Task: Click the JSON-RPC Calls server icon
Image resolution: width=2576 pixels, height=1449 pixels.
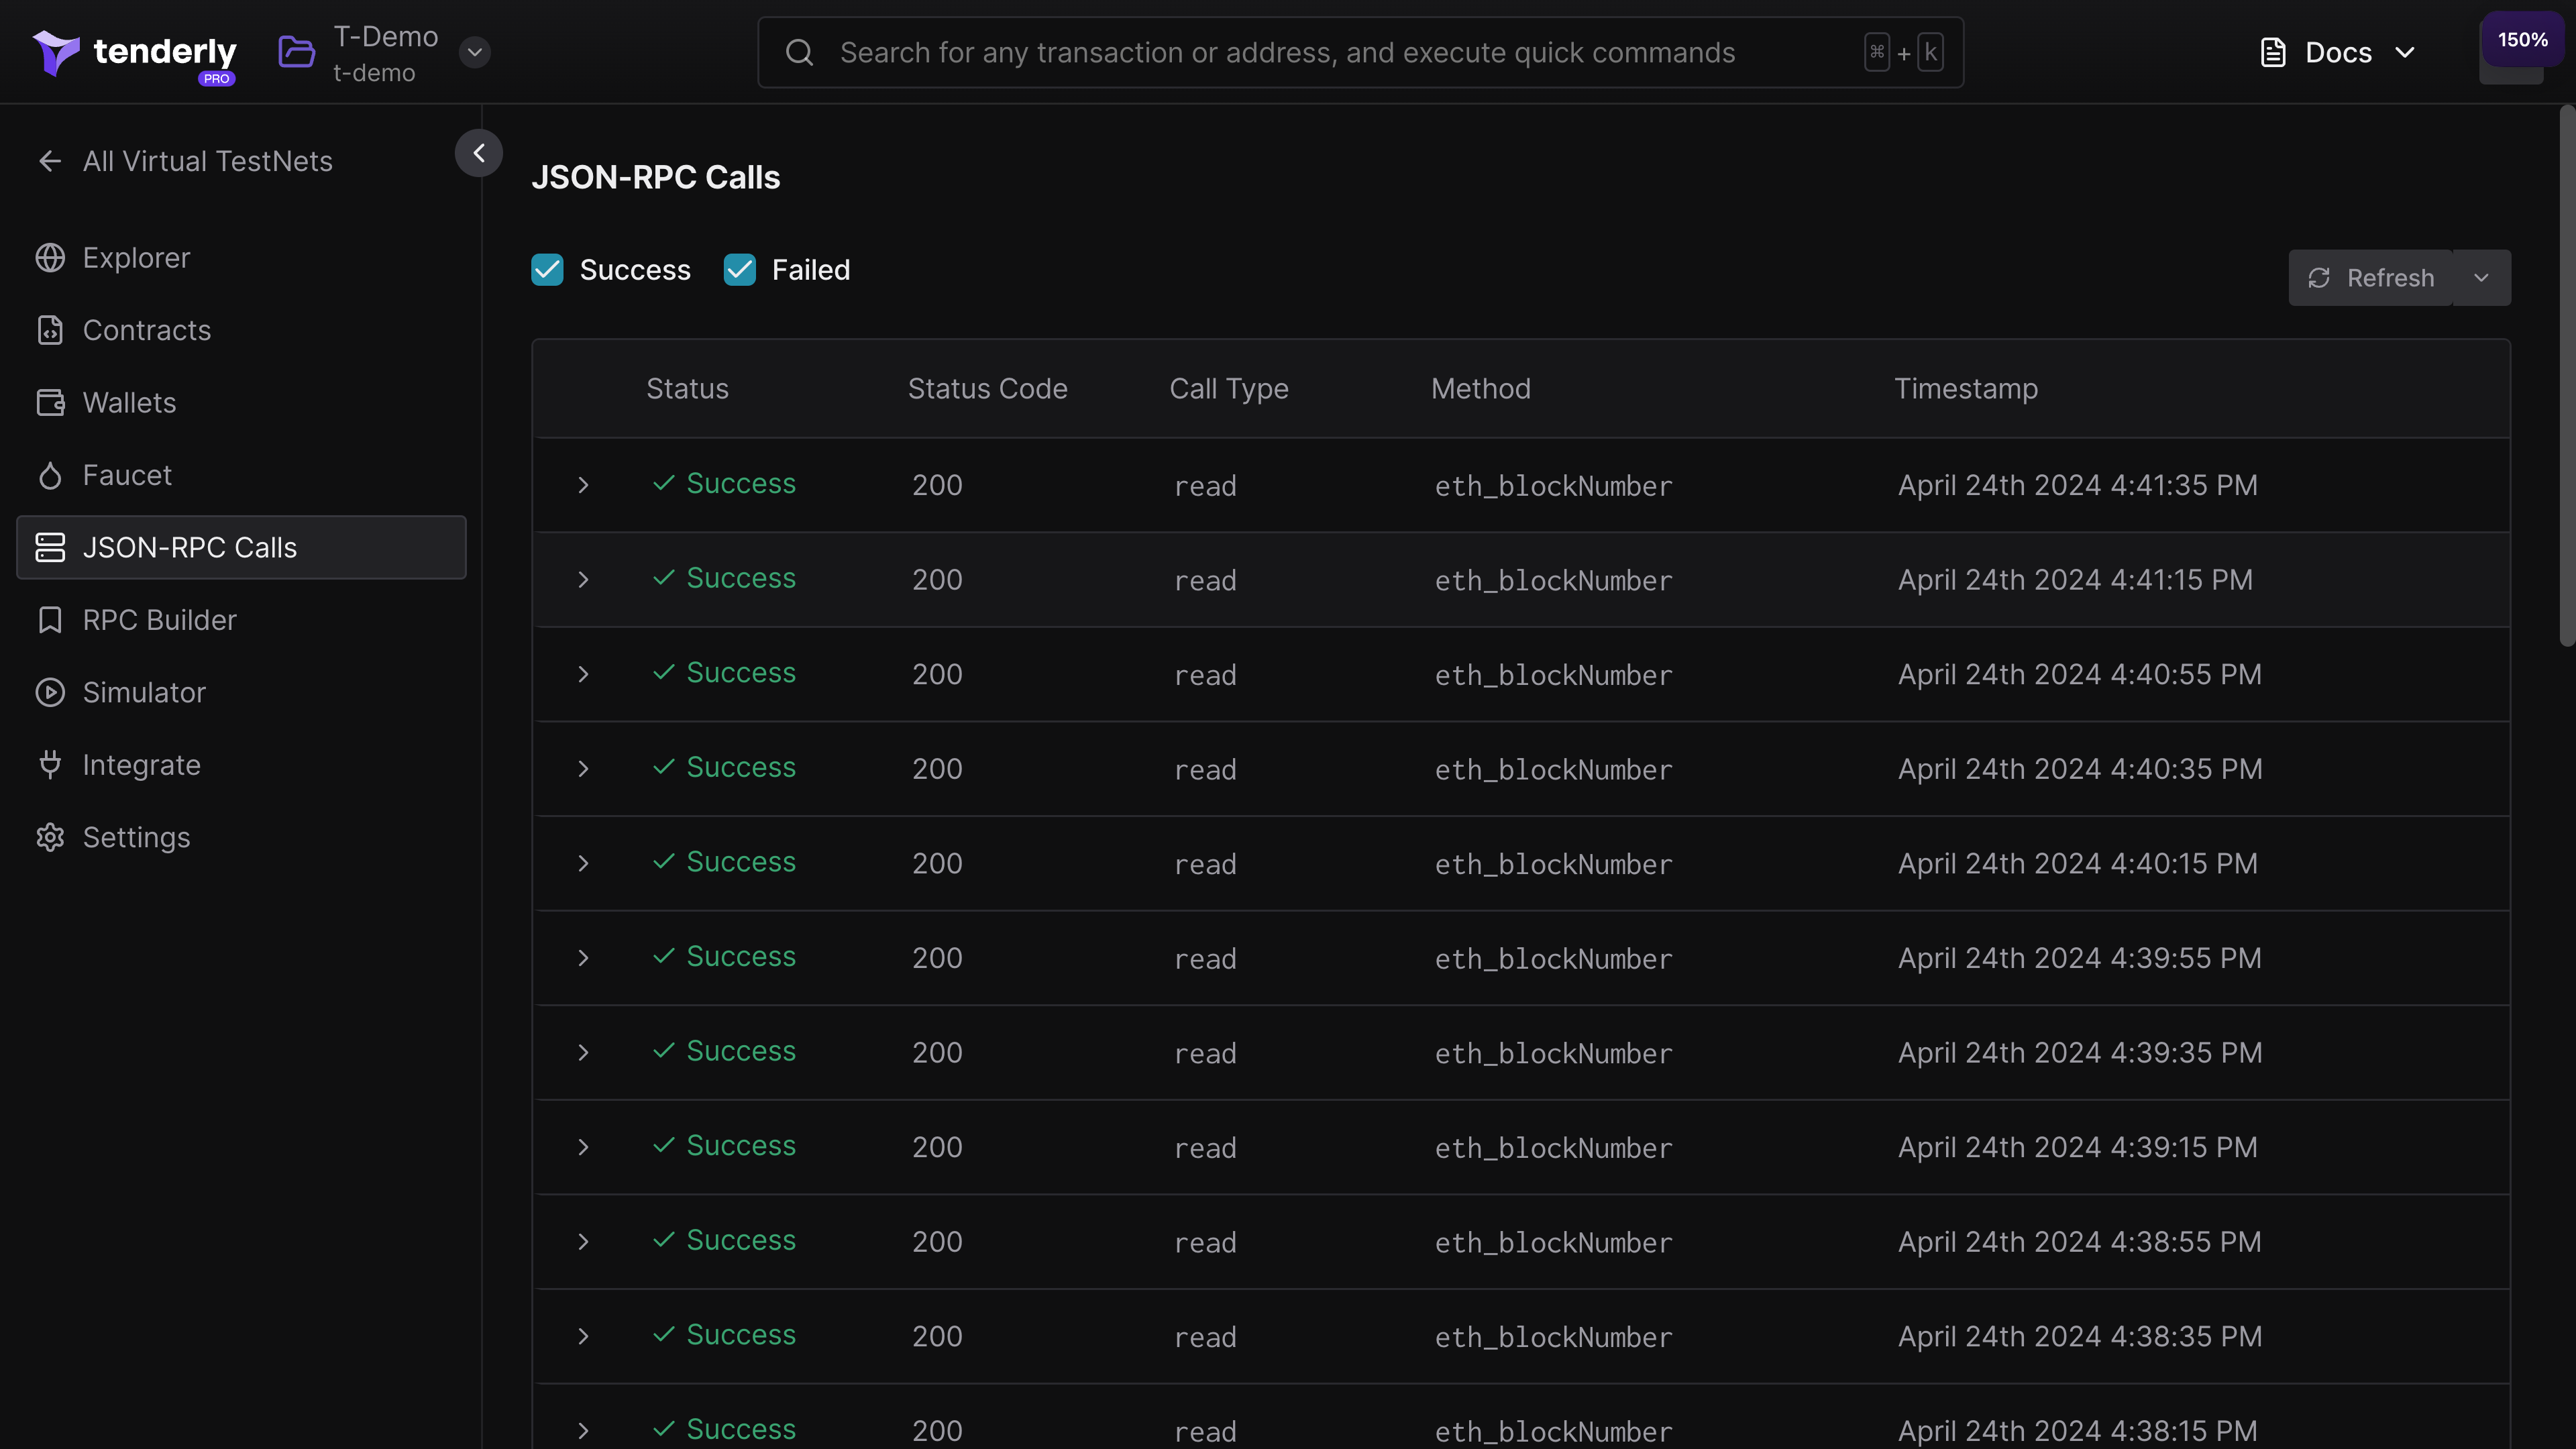Action: 50,548
